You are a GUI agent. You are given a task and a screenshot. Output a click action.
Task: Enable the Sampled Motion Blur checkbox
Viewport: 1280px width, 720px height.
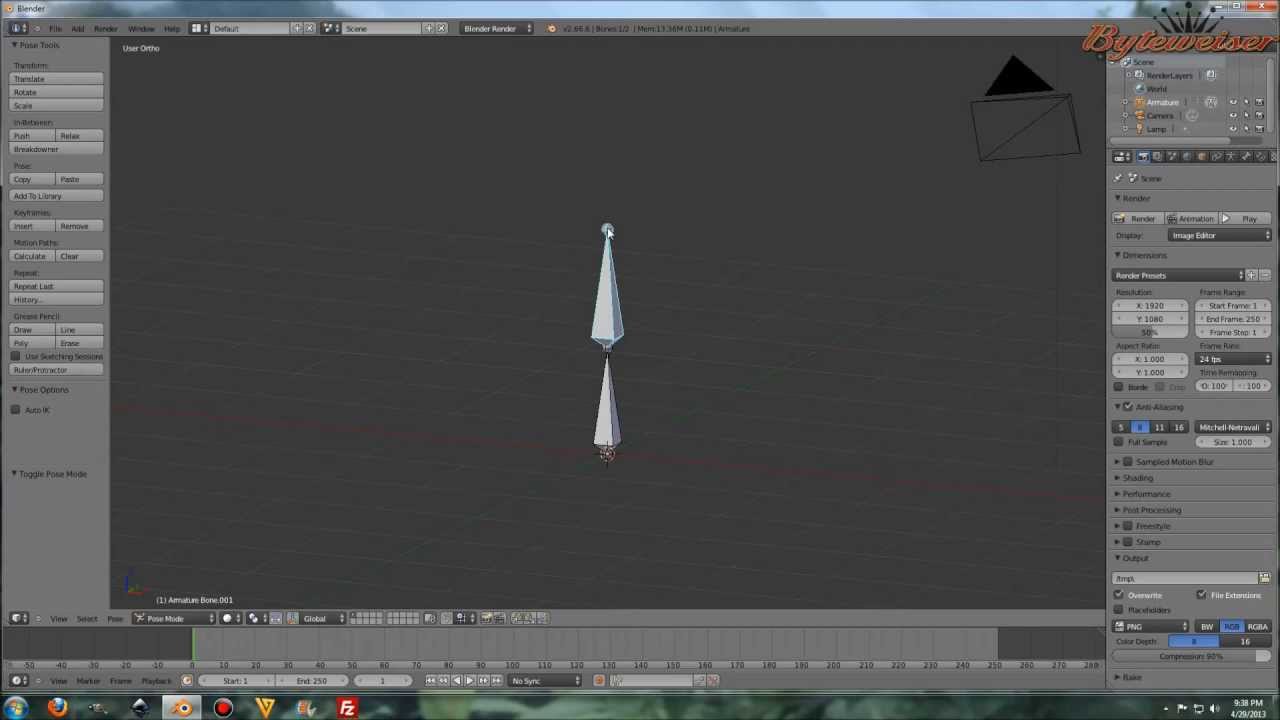click(1128, 462)
